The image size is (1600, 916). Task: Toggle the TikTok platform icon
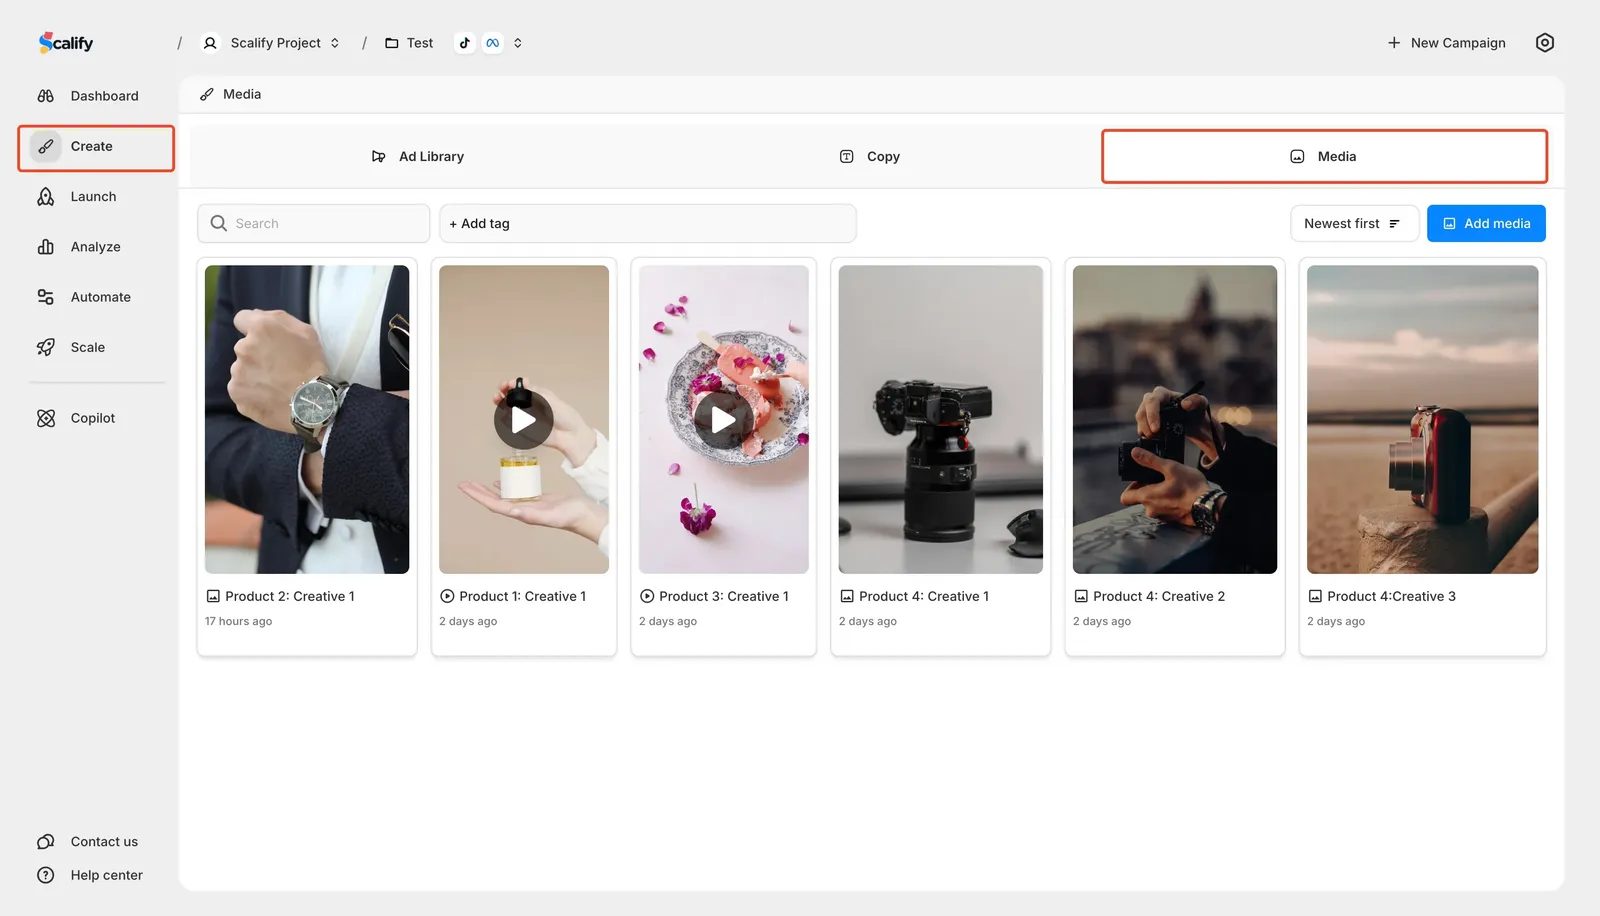[464, 42]
